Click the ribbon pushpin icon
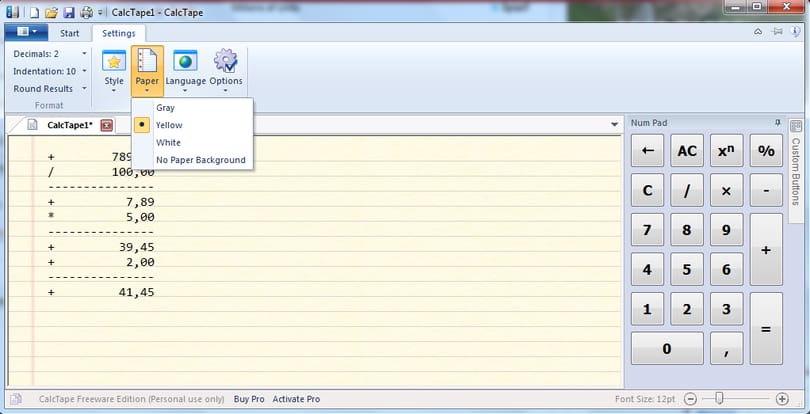 pos(776,32)
